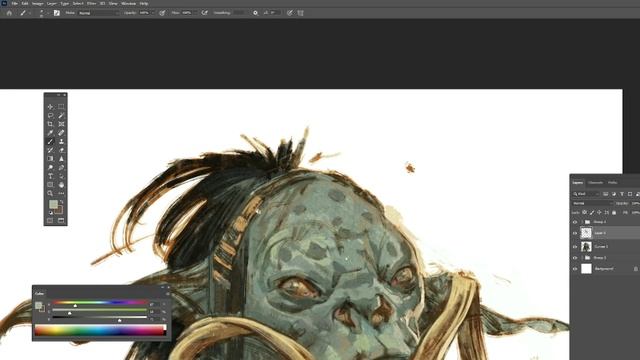Hide the Background layer via its eye icon
Image resolution: width=640 pixels, height=360 pixels.
tap(575, 269)
